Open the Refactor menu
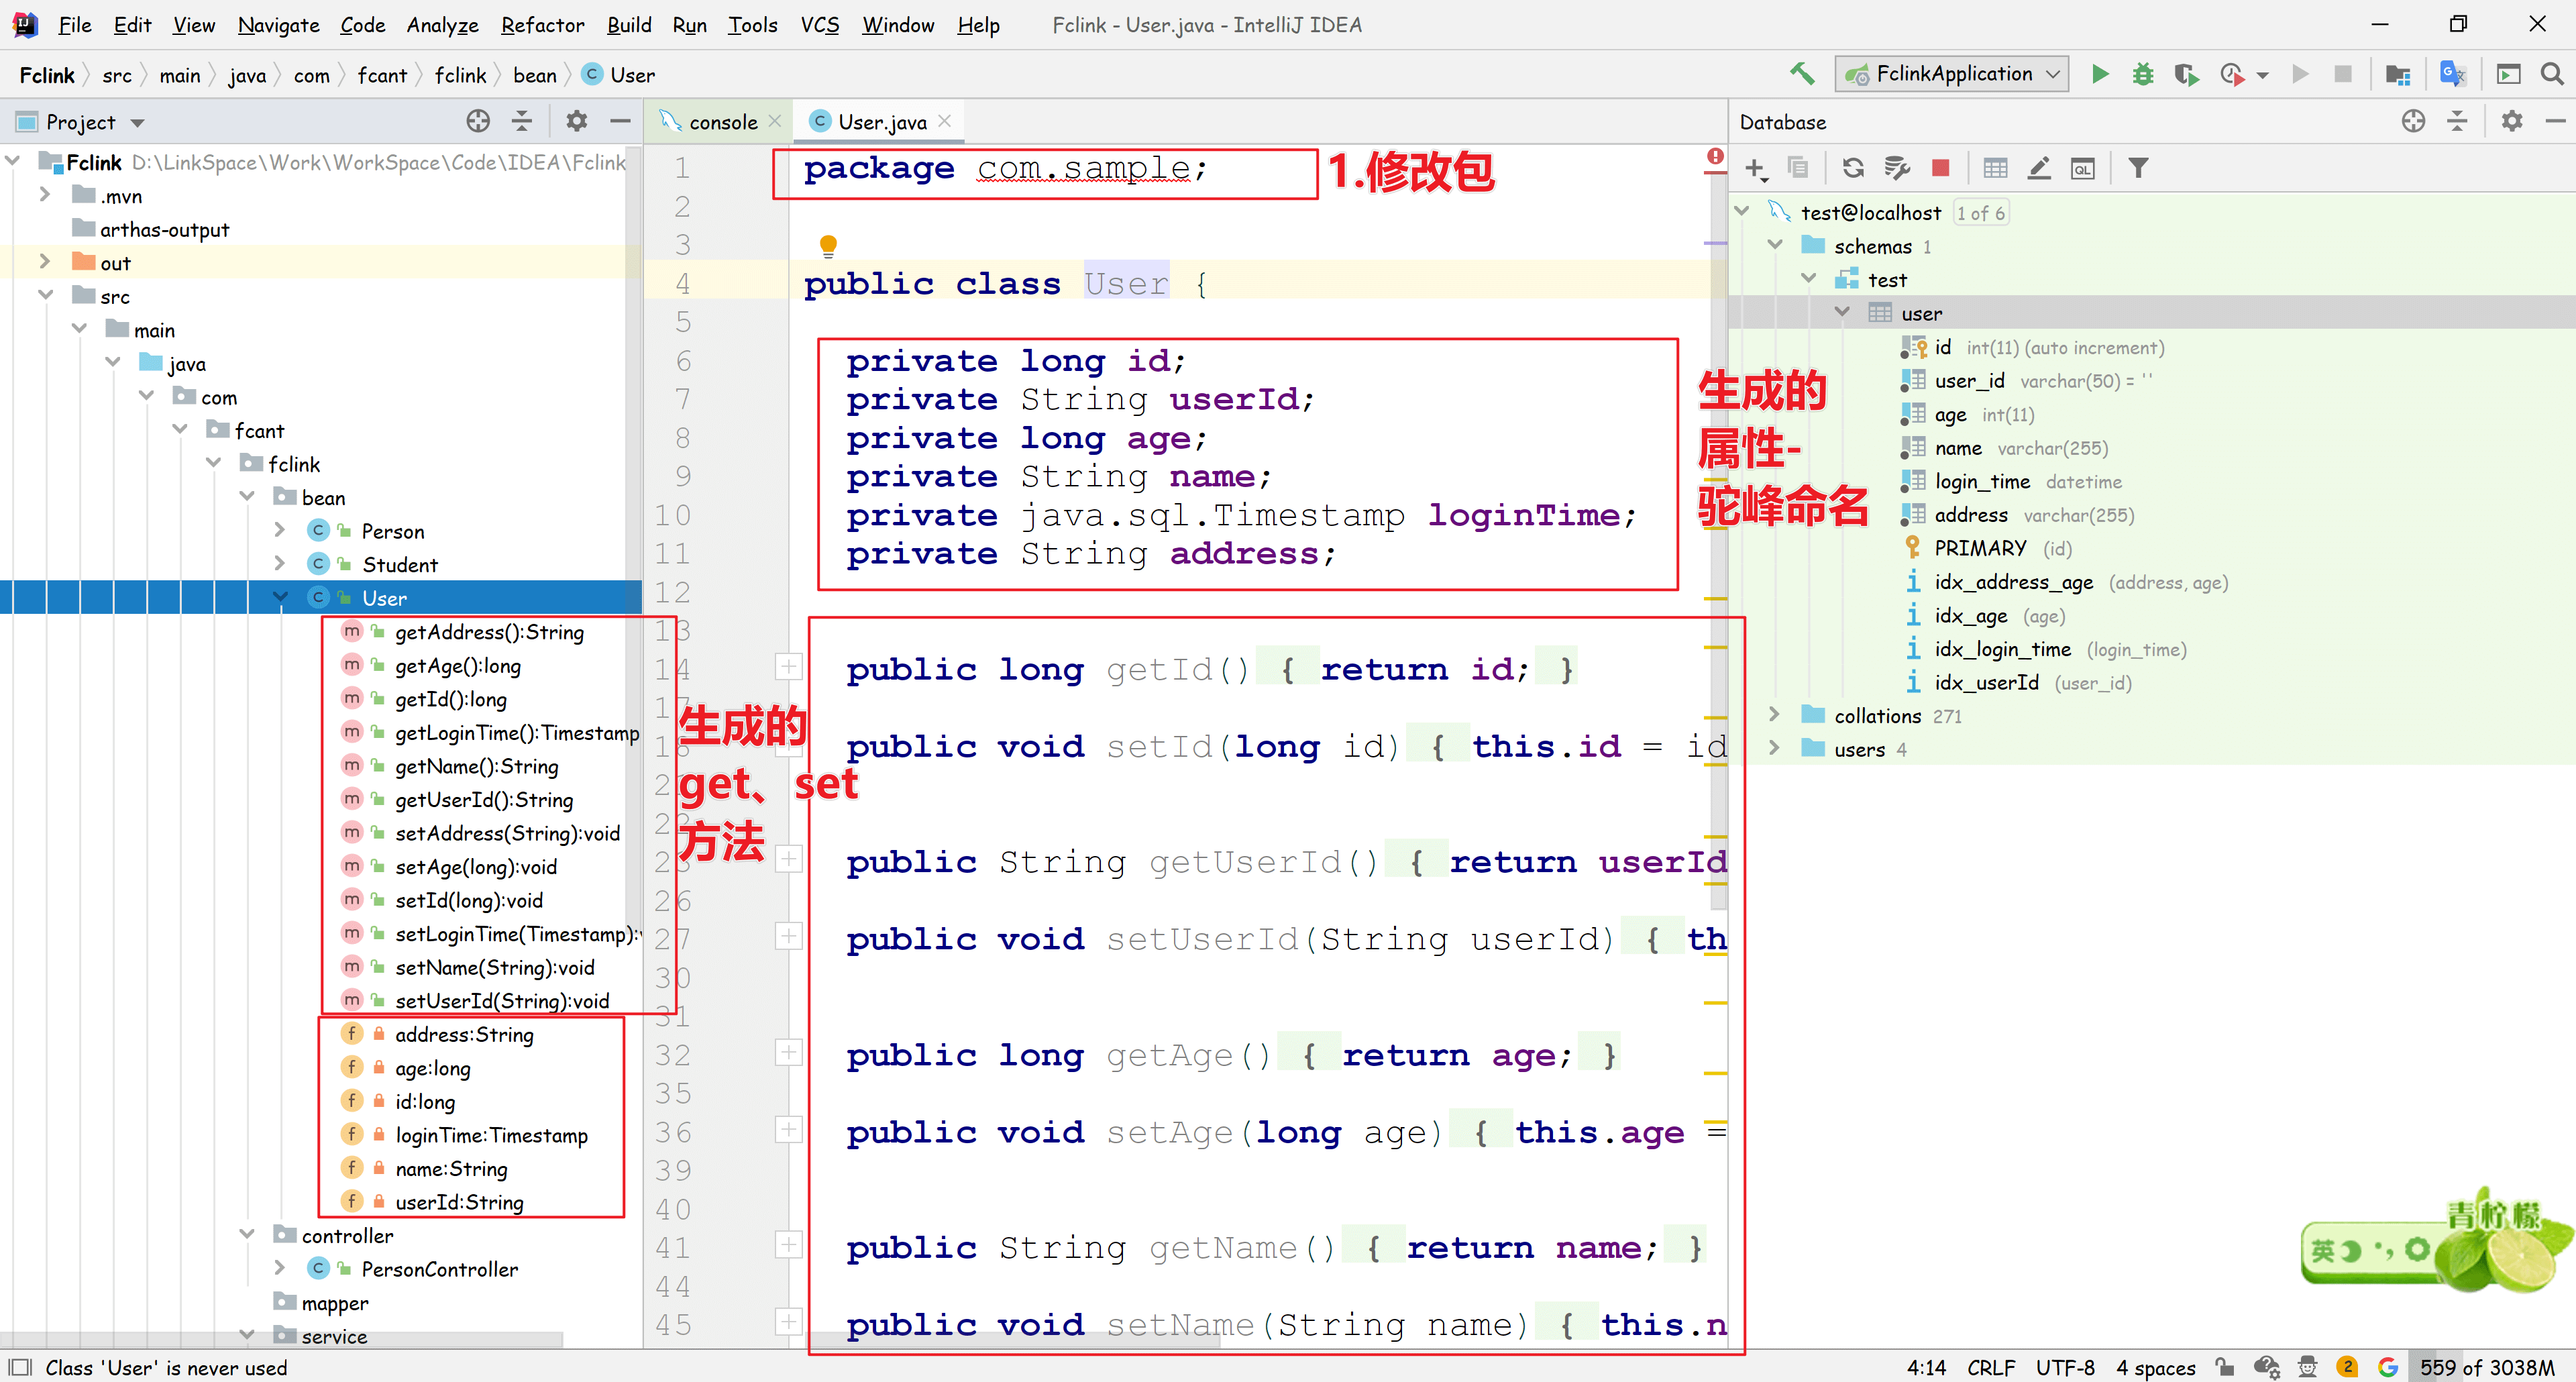The width and height of the screenshot is (2576, 1382). point(542,25)
